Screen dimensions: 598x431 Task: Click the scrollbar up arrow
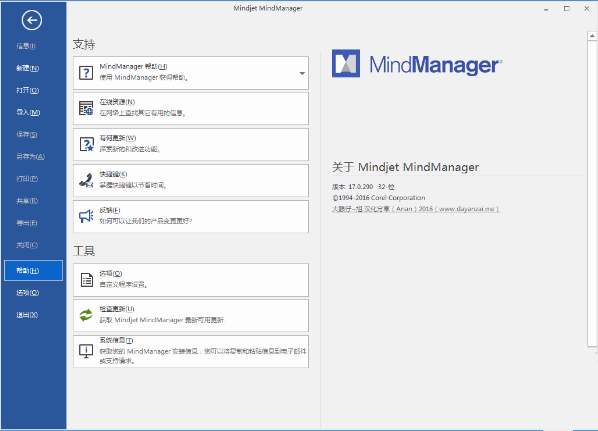click(x=592, y=36)
